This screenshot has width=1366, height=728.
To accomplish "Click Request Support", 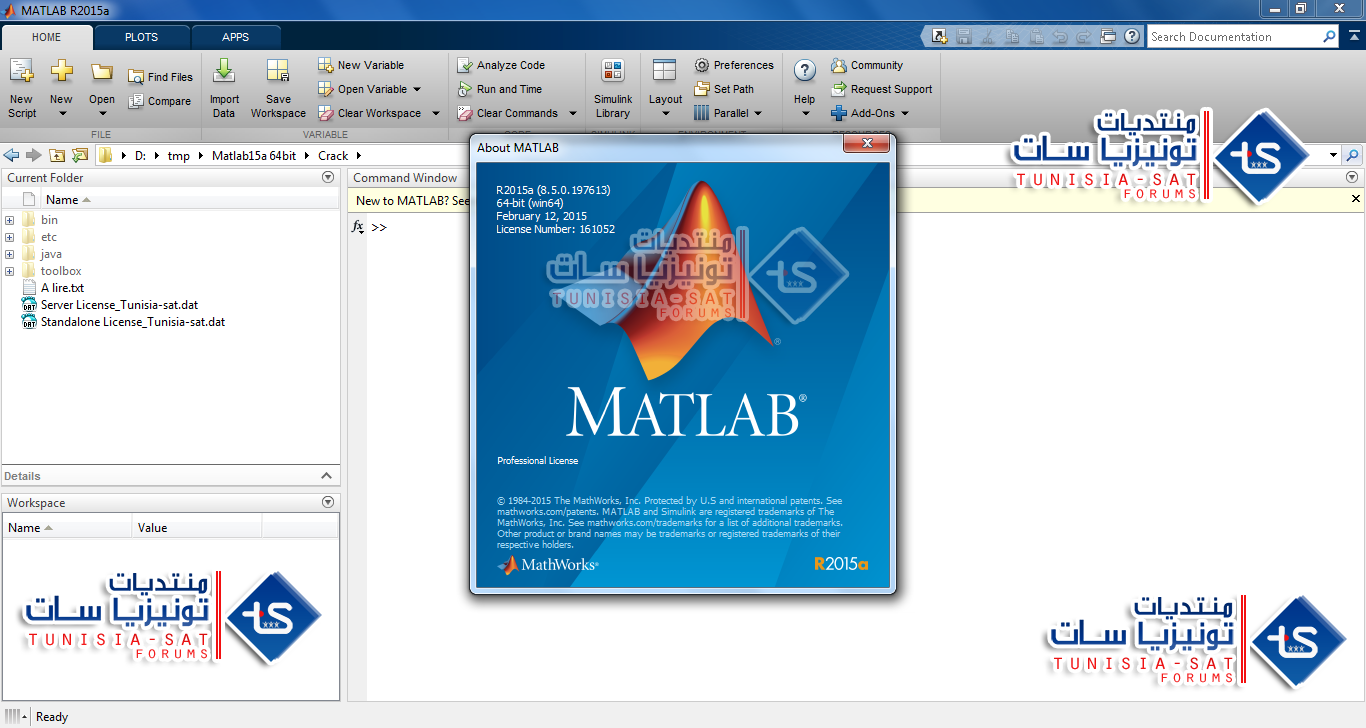I will pos(881,89).
